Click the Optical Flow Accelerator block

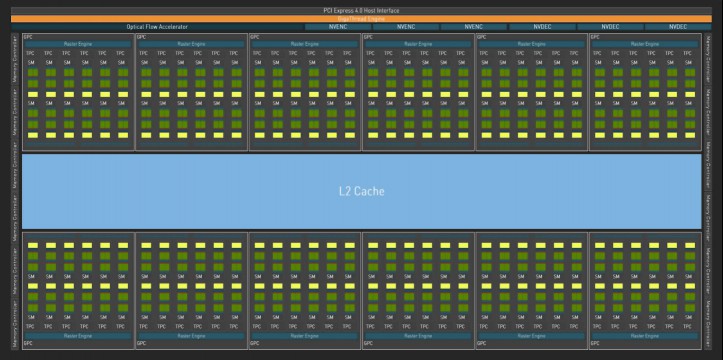tap(157, 27)
